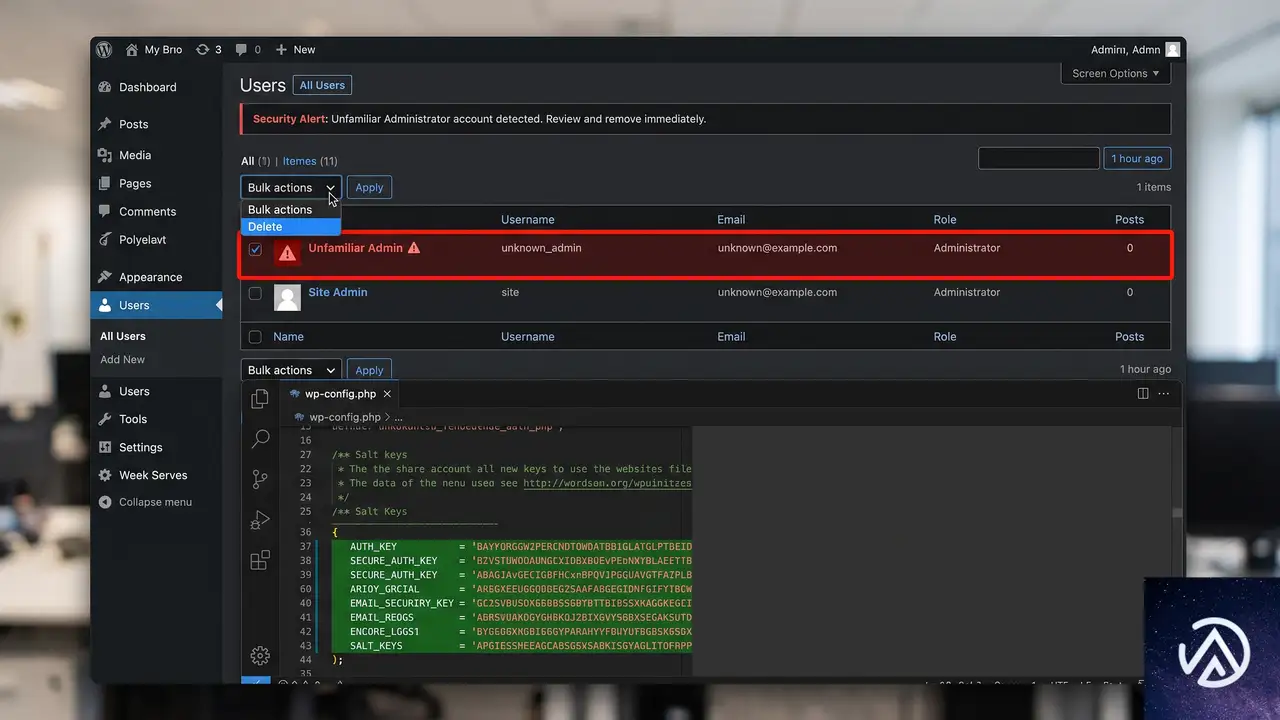Click the updates icon showing 3
The height and width of the screenshot is (720, 1280).
[x=209, y=49]
